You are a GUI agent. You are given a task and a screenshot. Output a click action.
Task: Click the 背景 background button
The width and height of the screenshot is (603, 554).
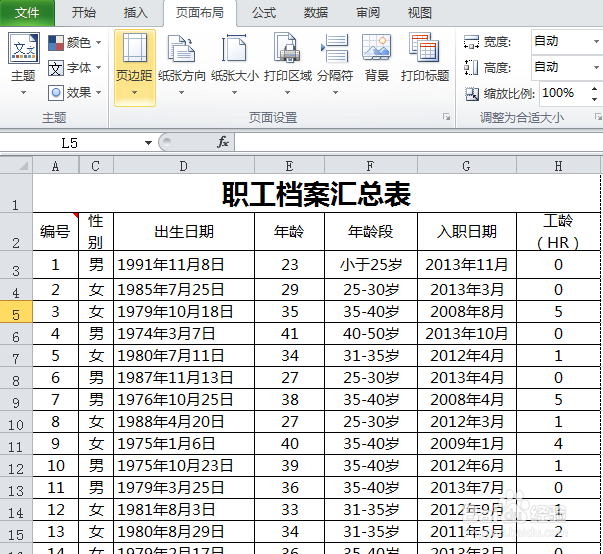377,58
